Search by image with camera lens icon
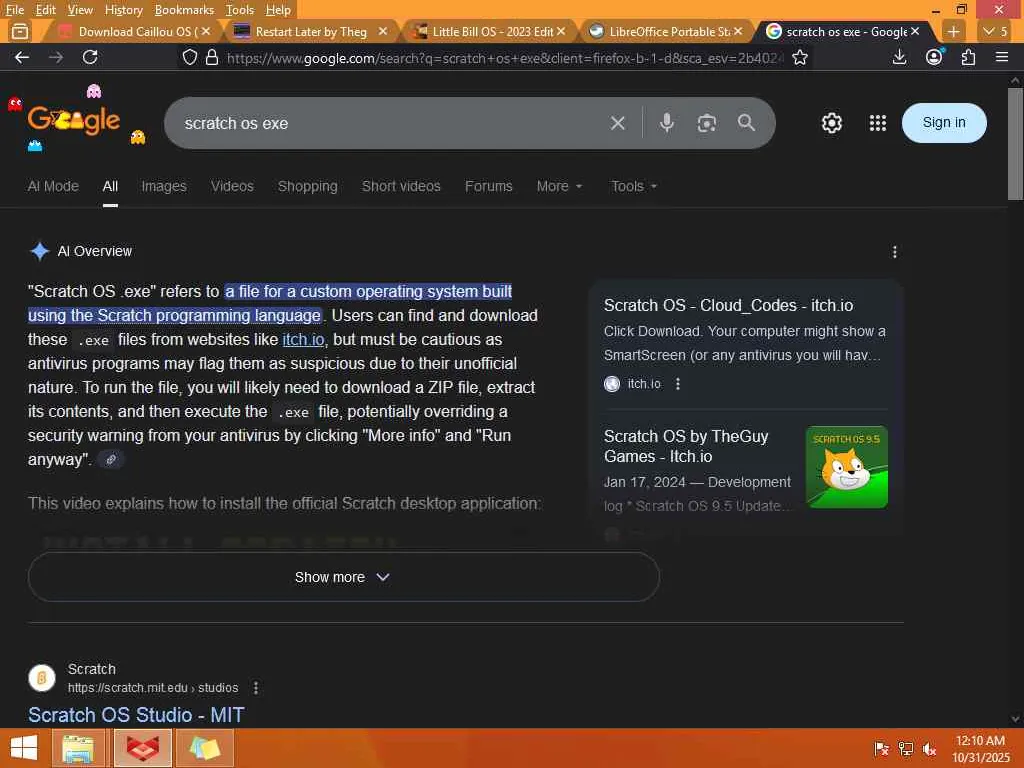 click(707, 123)
